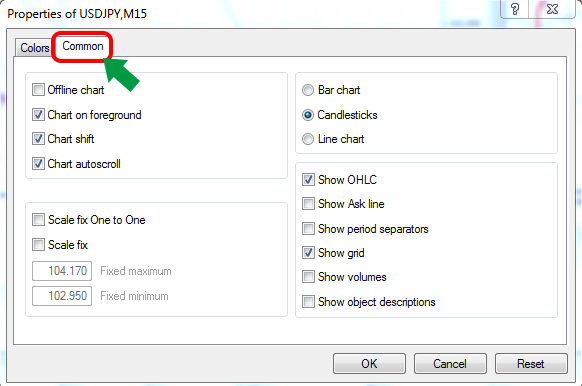Enable the Scale fix checkbox

[38, 245]
